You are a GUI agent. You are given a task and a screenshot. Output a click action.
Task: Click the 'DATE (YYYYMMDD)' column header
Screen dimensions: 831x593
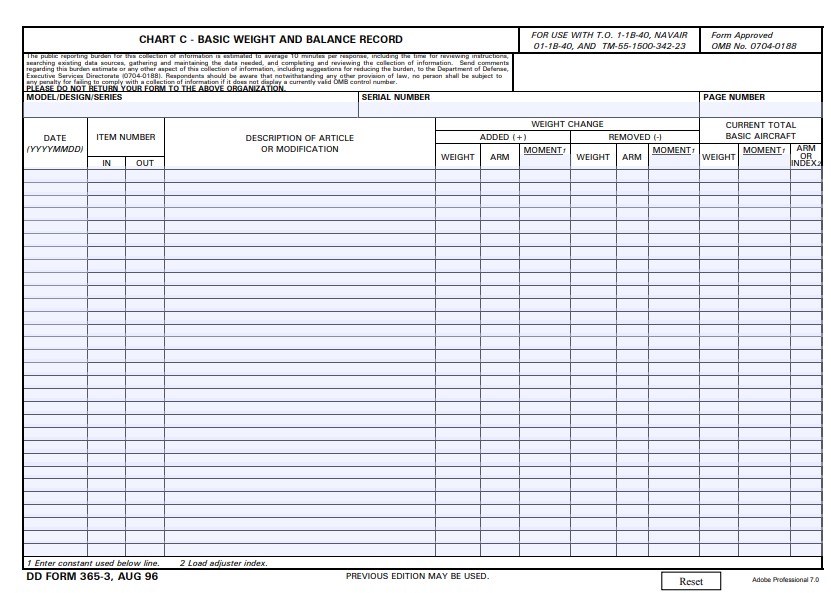[x=55, y=144]
